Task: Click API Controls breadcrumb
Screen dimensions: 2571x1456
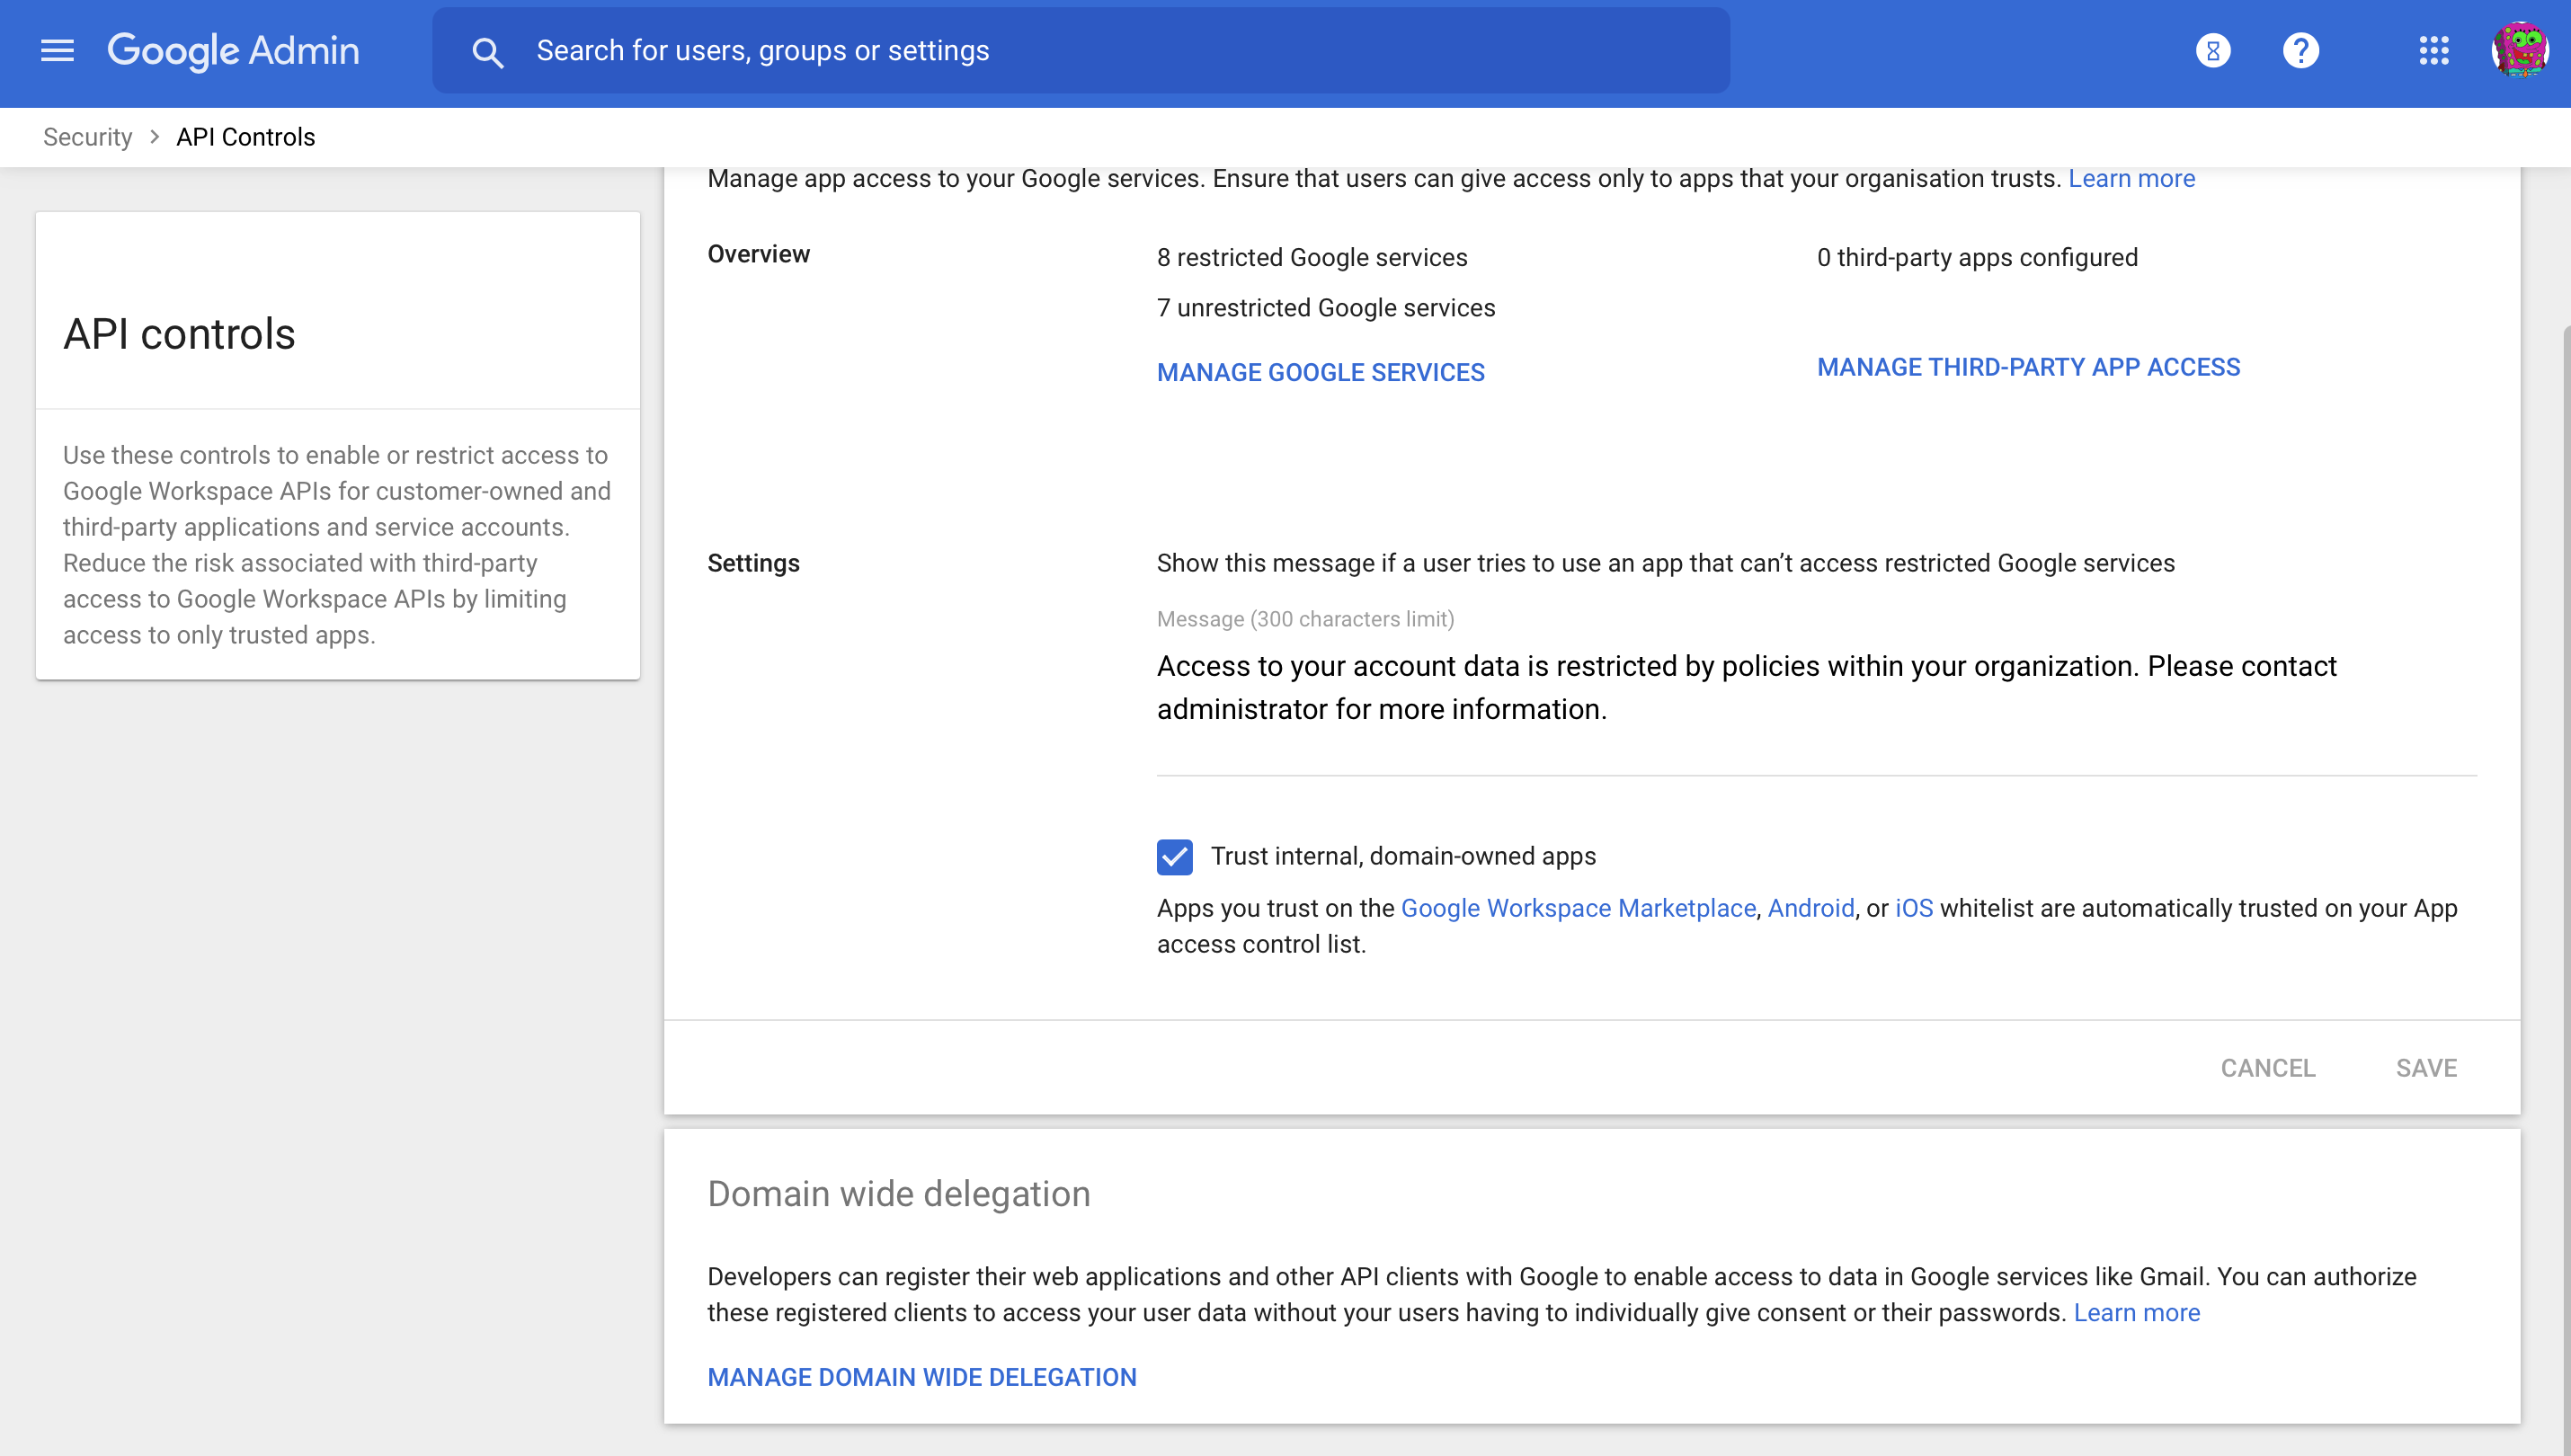Action: click(x=245, y=137)
